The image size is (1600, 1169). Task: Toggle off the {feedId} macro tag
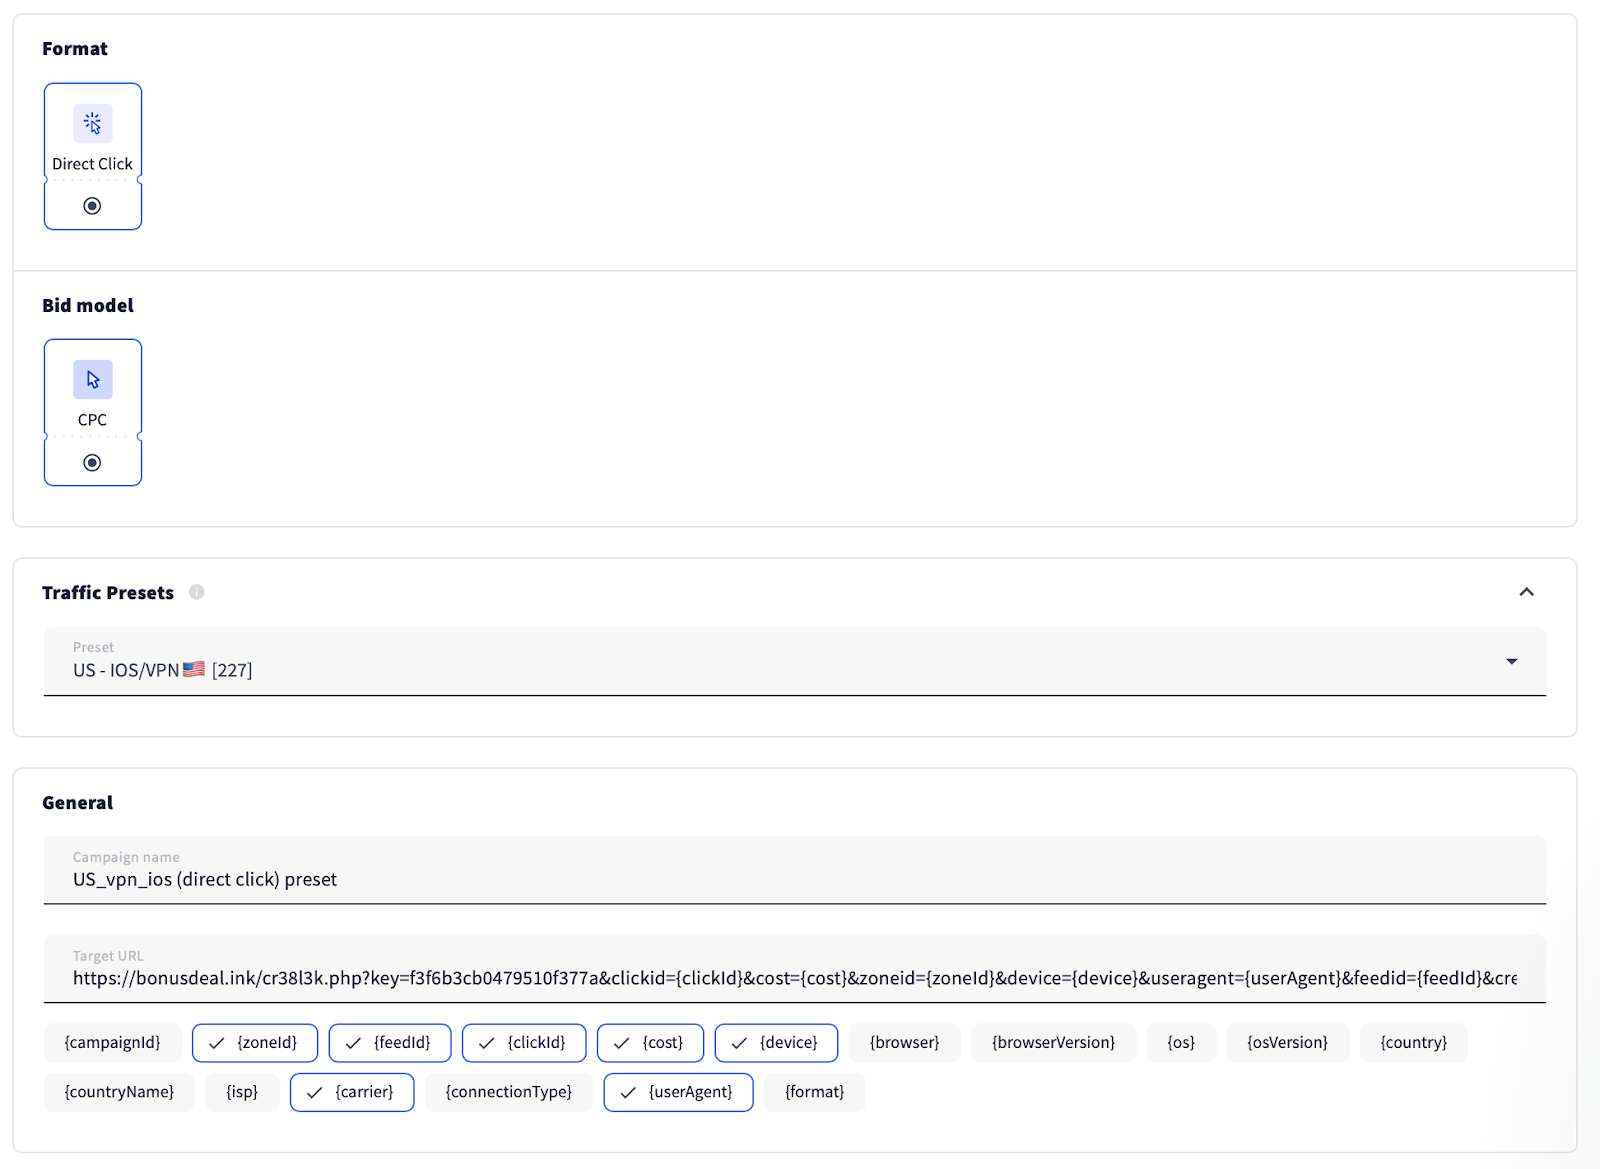(390, 1042)
